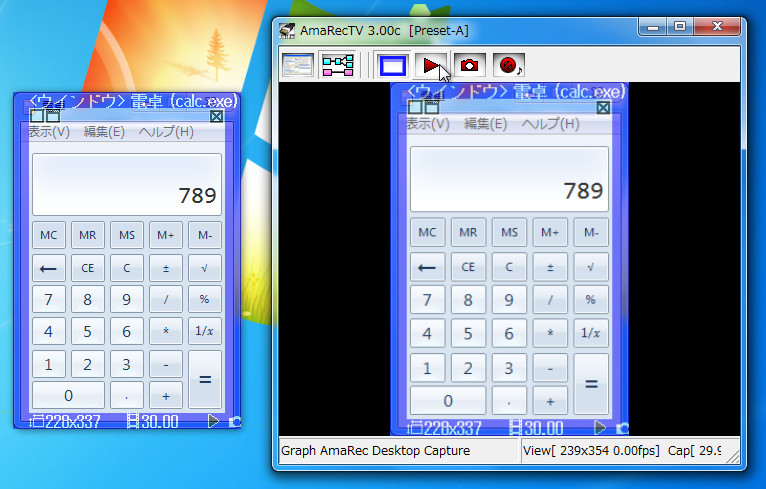Image resolution: width=766 pixels, height=489 pixels.
Task: Click M+ button in left calculator
Action: click(166, 235)
